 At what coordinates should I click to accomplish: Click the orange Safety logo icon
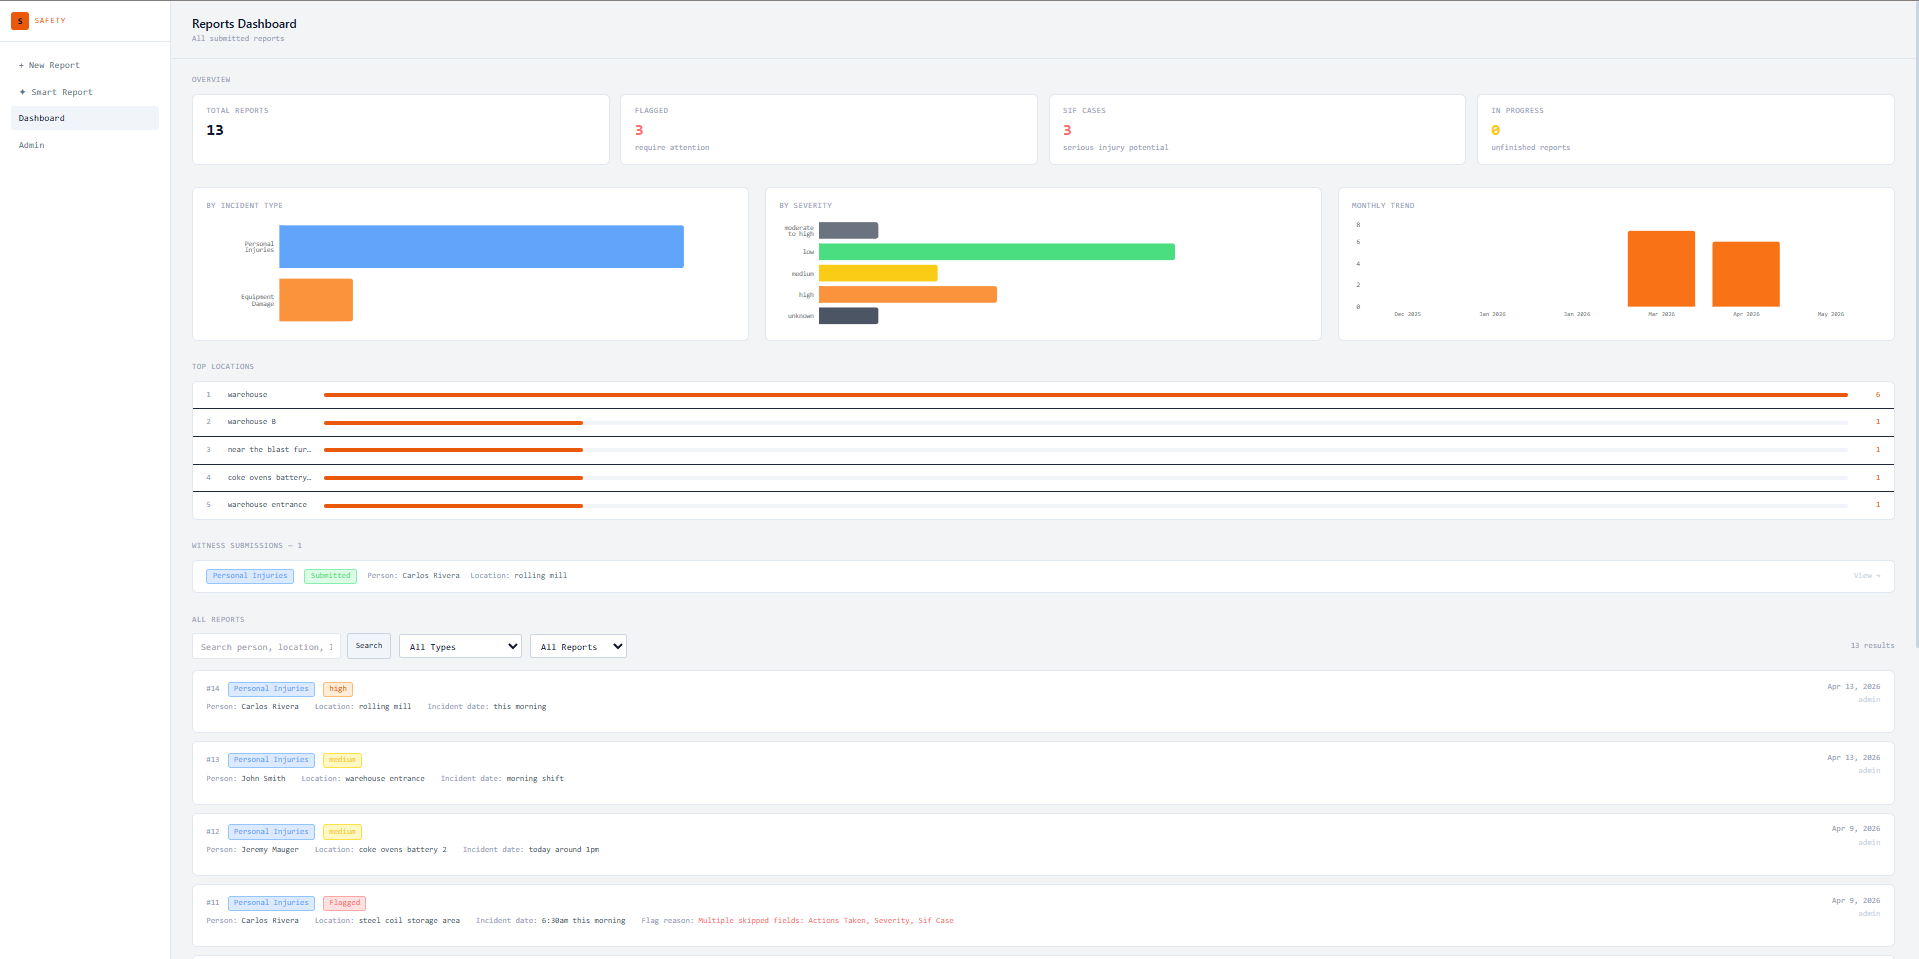[x=20, y=20]
